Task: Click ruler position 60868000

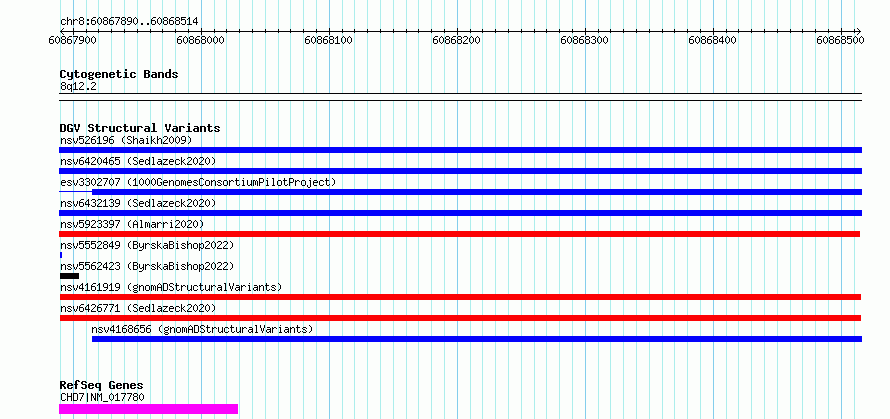Action: [201, 40]
